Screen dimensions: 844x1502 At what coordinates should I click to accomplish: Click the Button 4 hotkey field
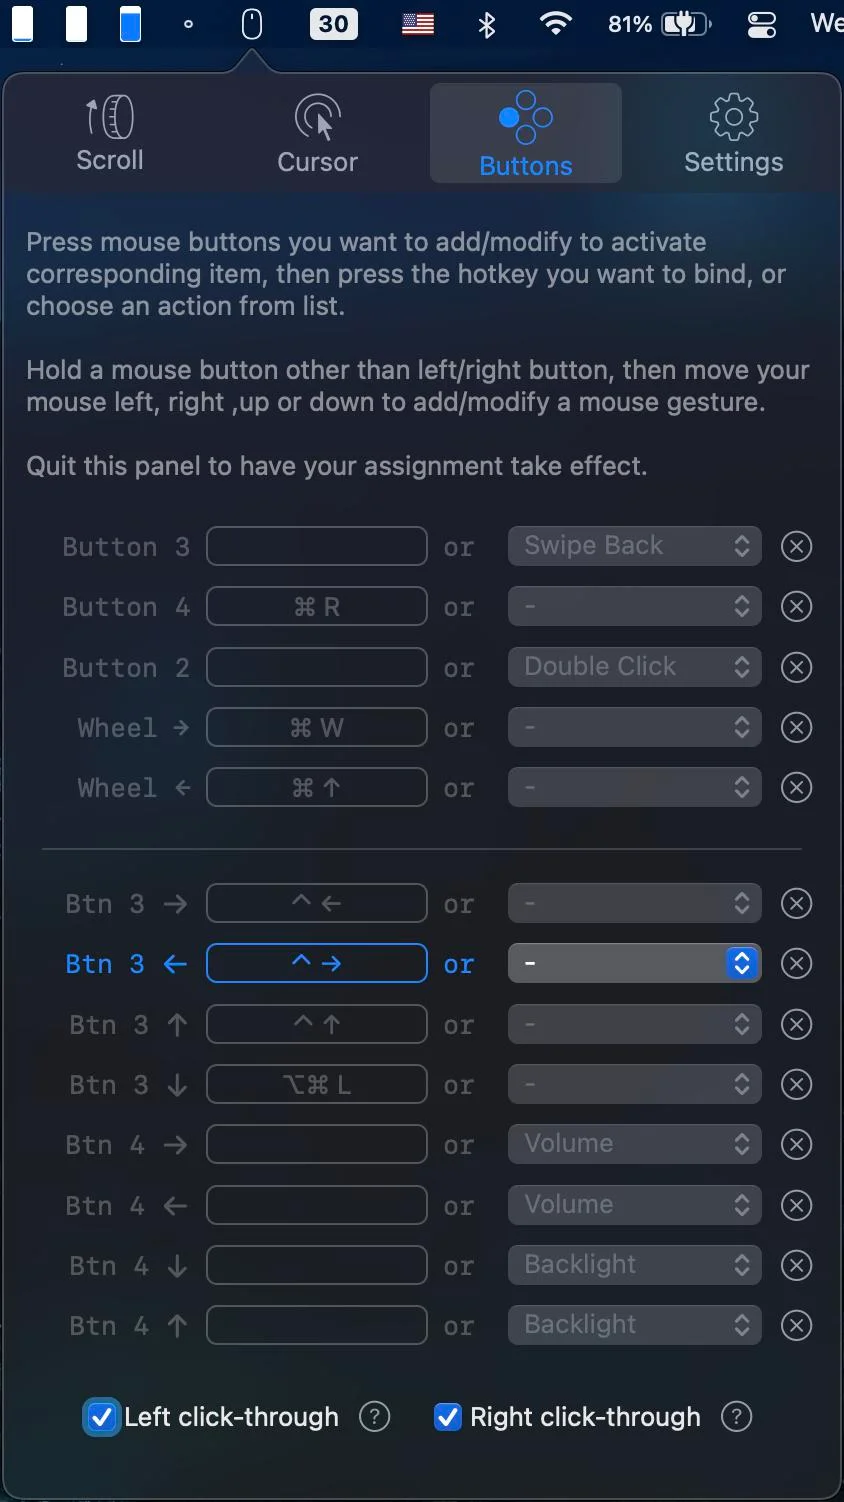click(317, 607)
